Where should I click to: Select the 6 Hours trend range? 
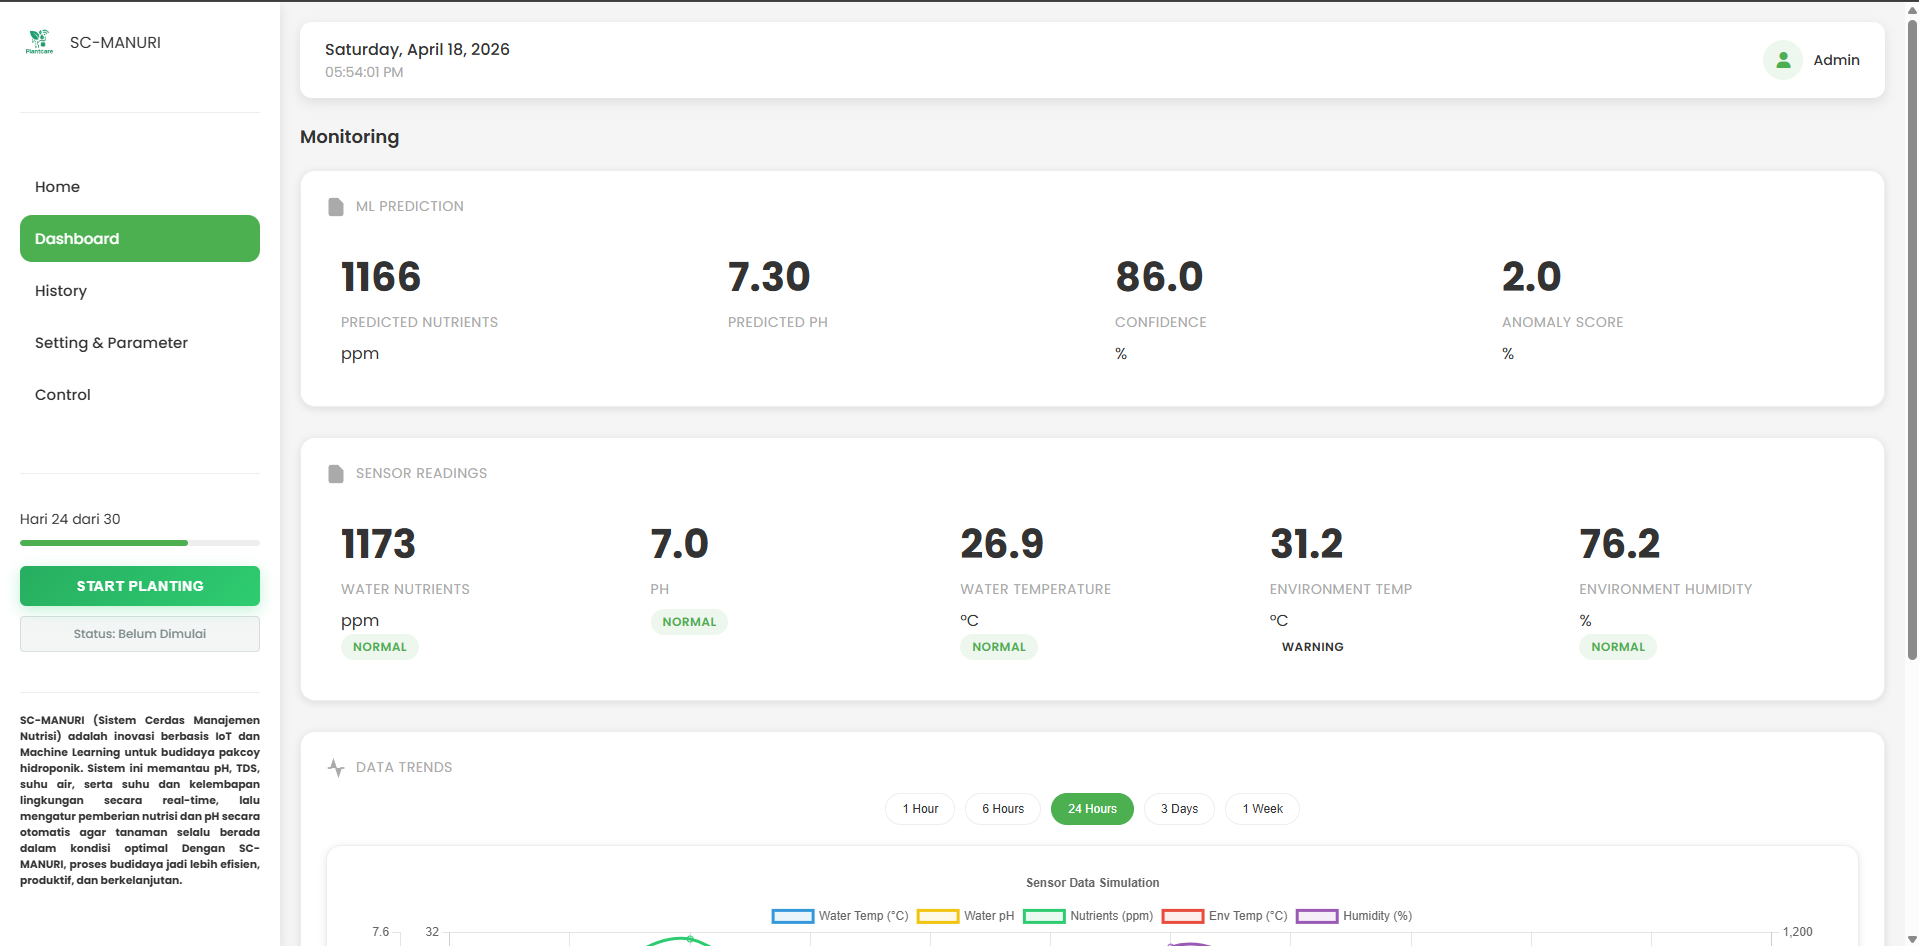tap(1003, 809)
